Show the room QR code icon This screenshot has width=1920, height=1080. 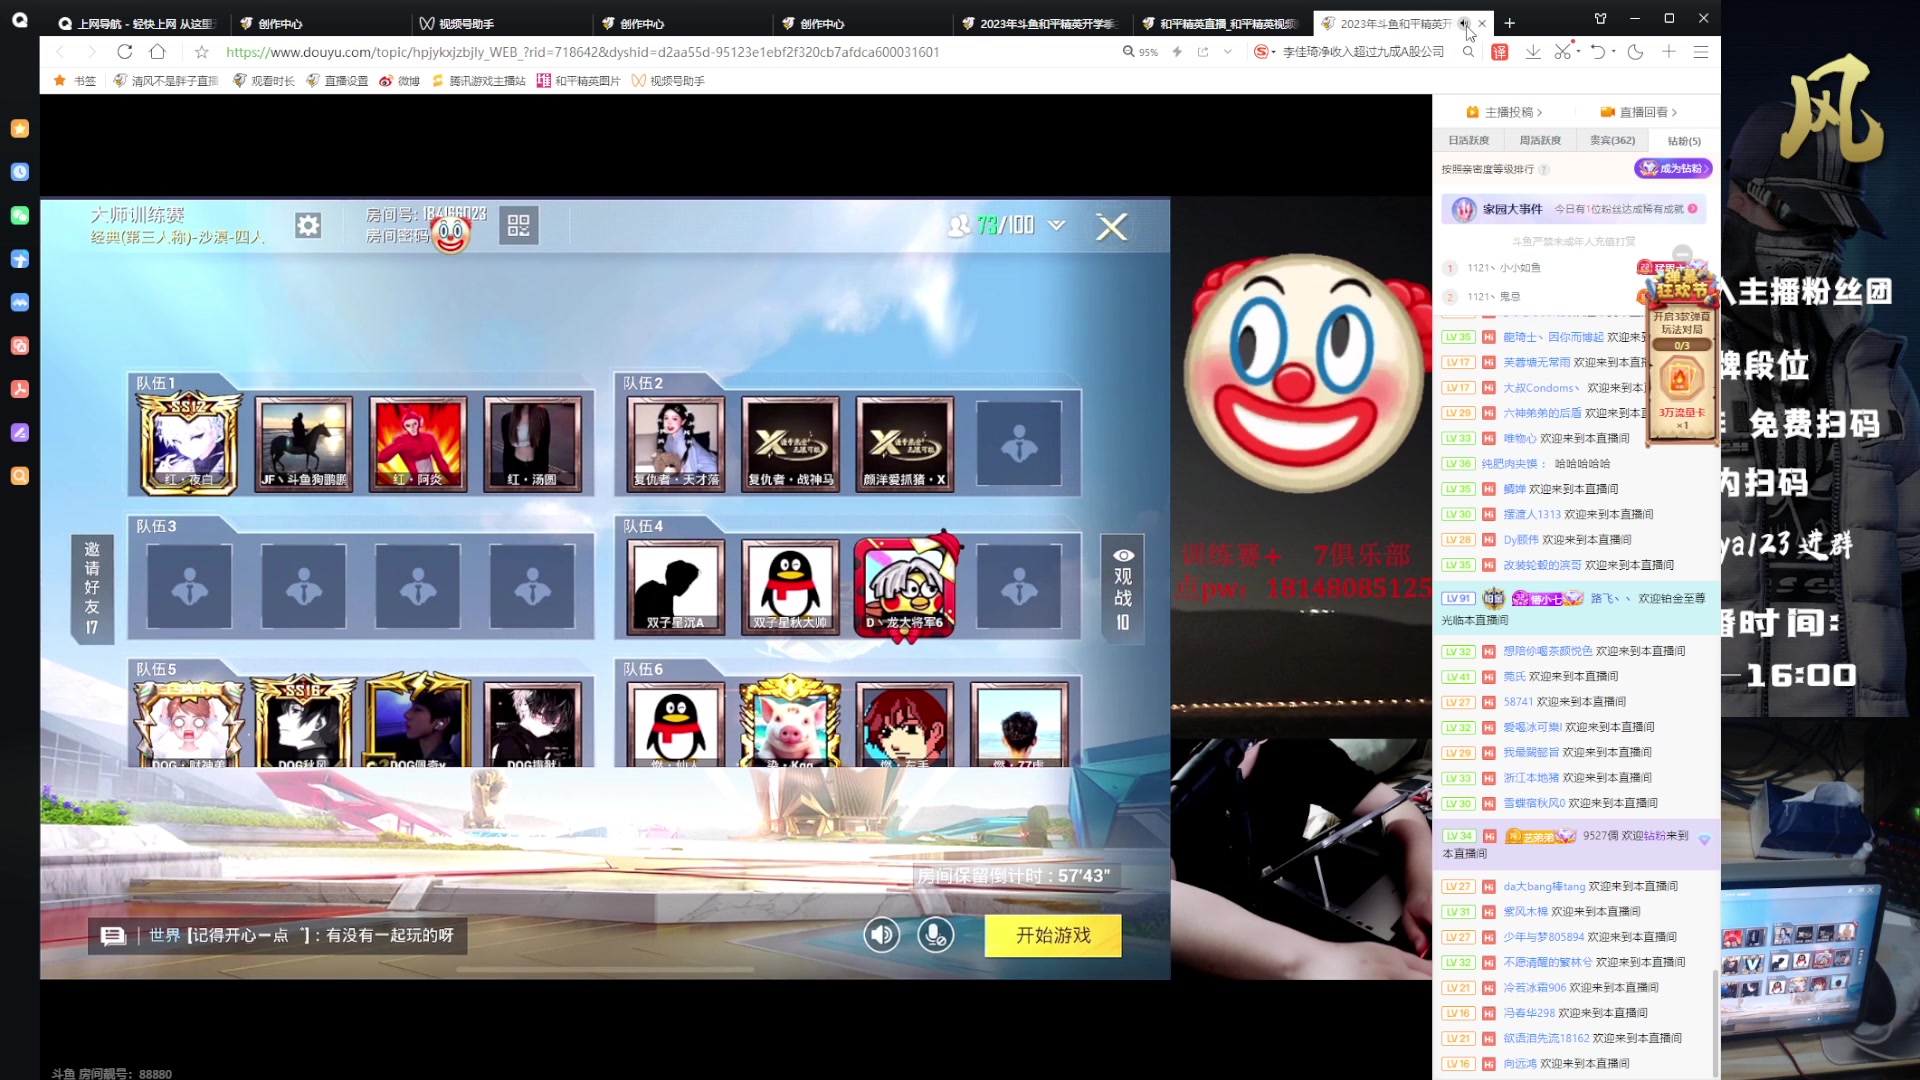[518, 225]
